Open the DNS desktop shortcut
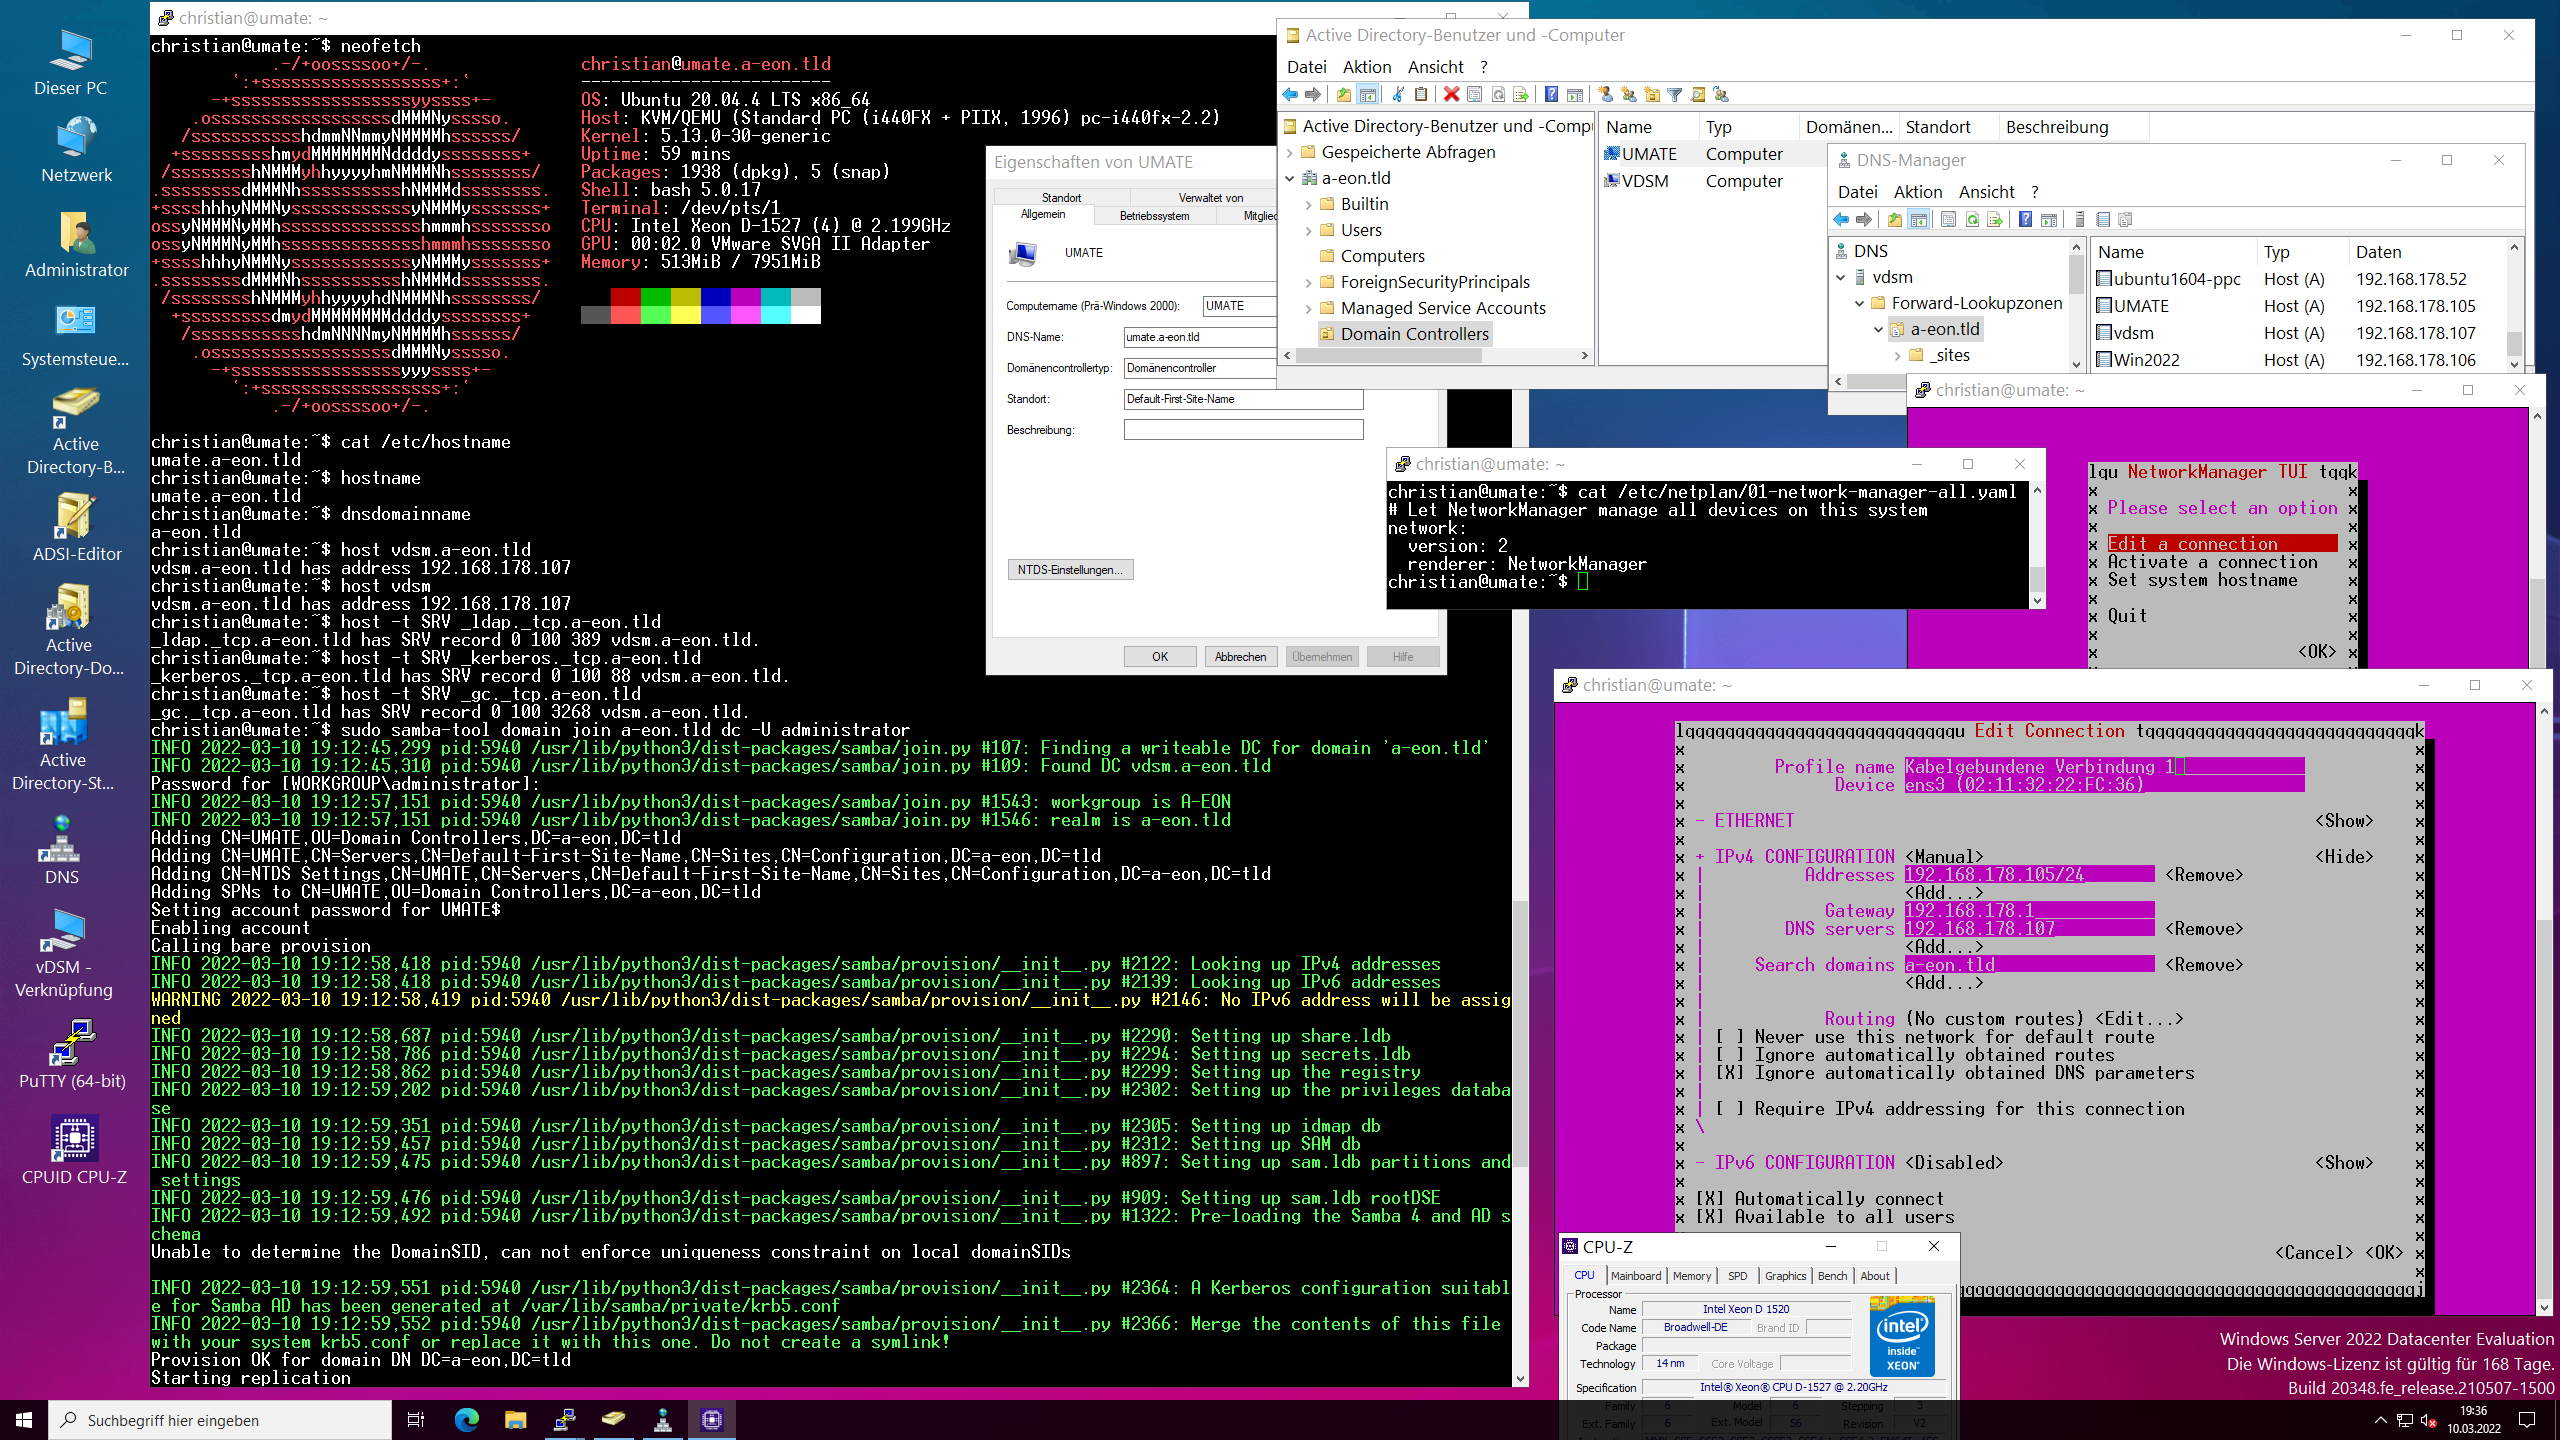The image size is (2560, 1440). pyautogui.click(x=61, y=851)
